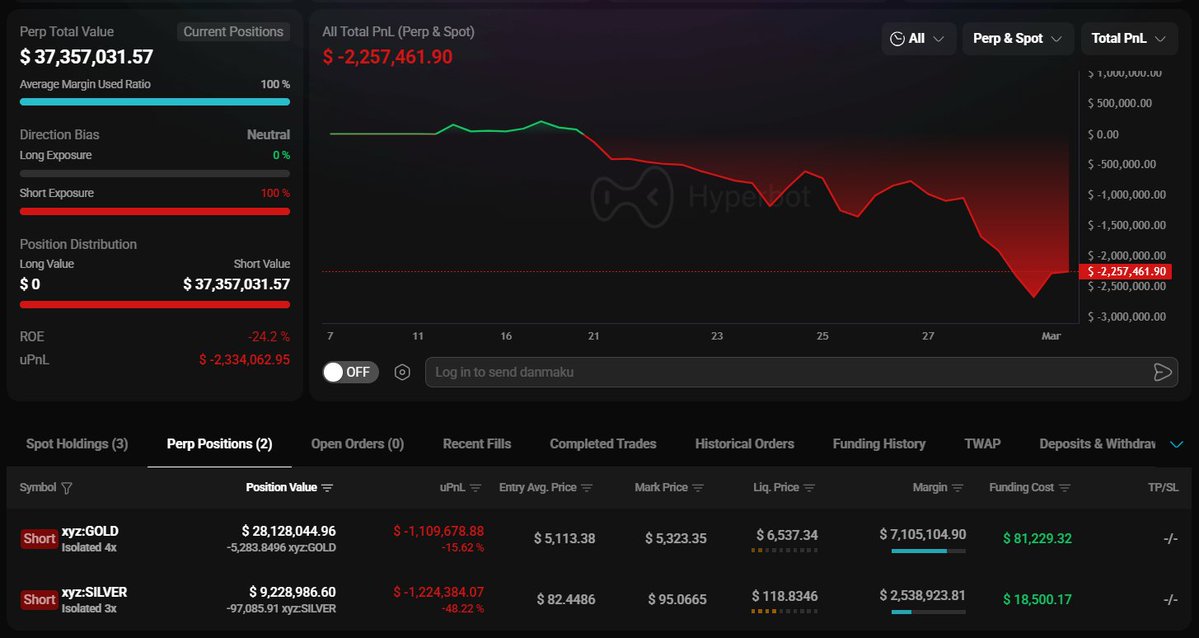
Task: Click the uPnL column sort icon
Action: 475,488
